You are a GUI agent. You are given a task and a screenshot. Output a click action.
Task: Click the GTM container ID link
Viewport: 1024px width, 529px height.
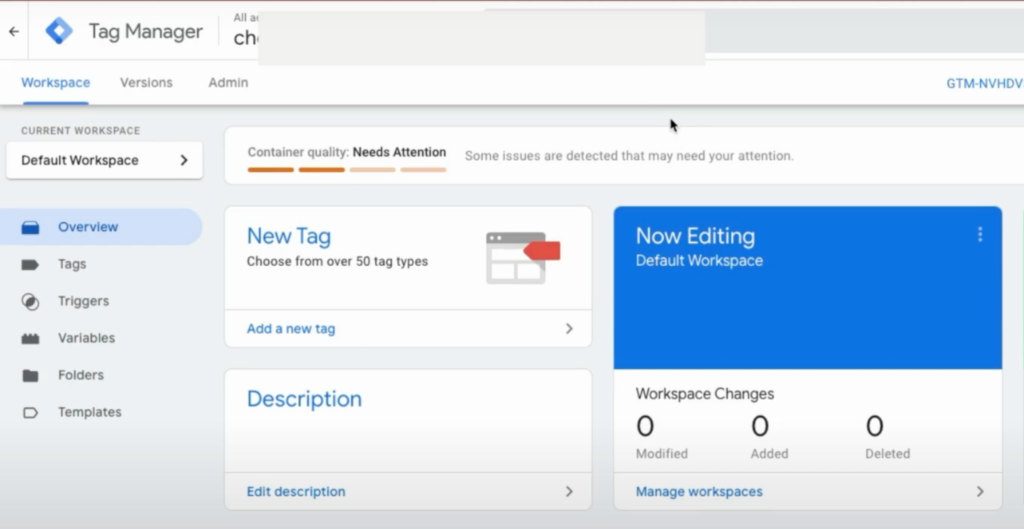(985, 83)
